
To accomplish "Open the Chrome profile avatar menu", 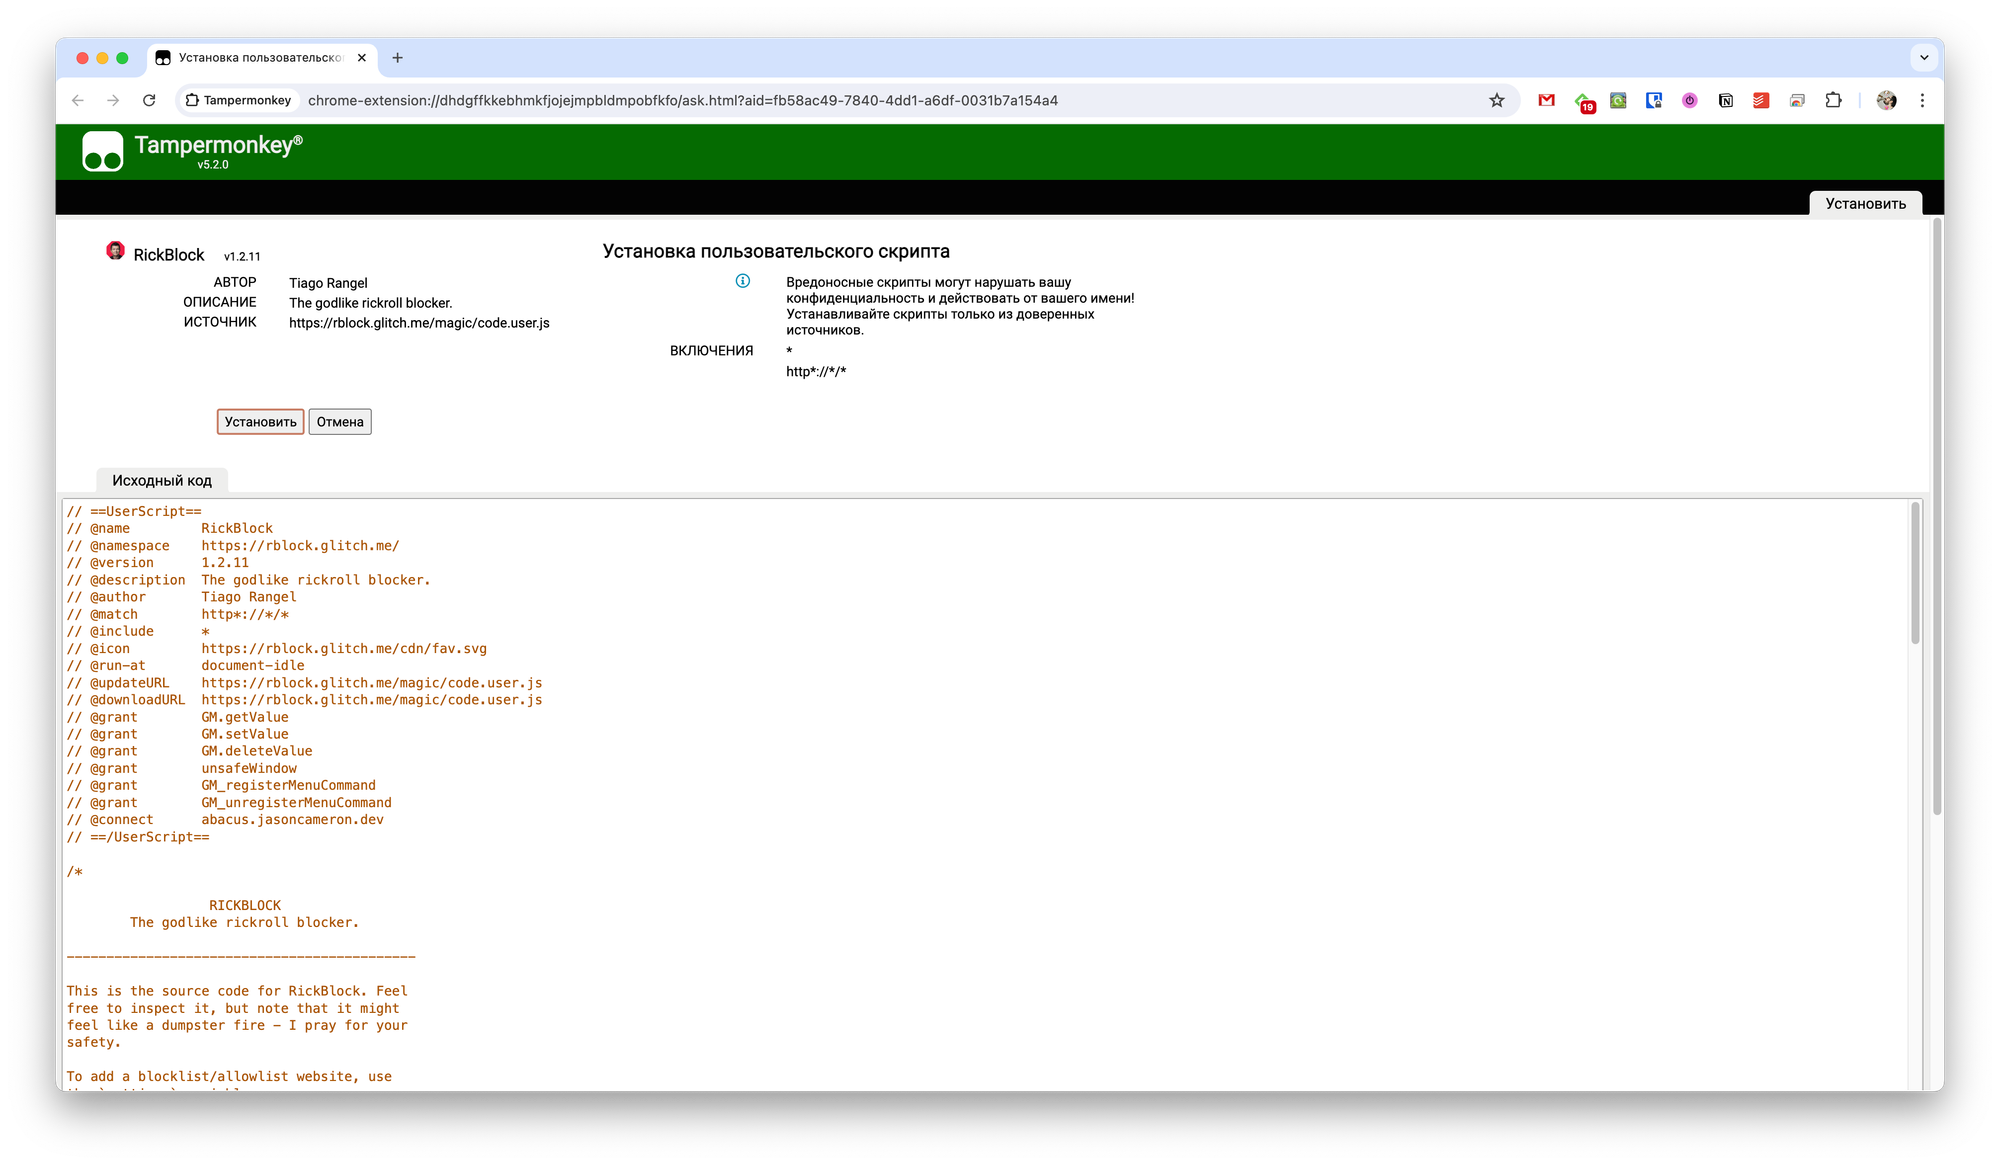I will 1886,100.
